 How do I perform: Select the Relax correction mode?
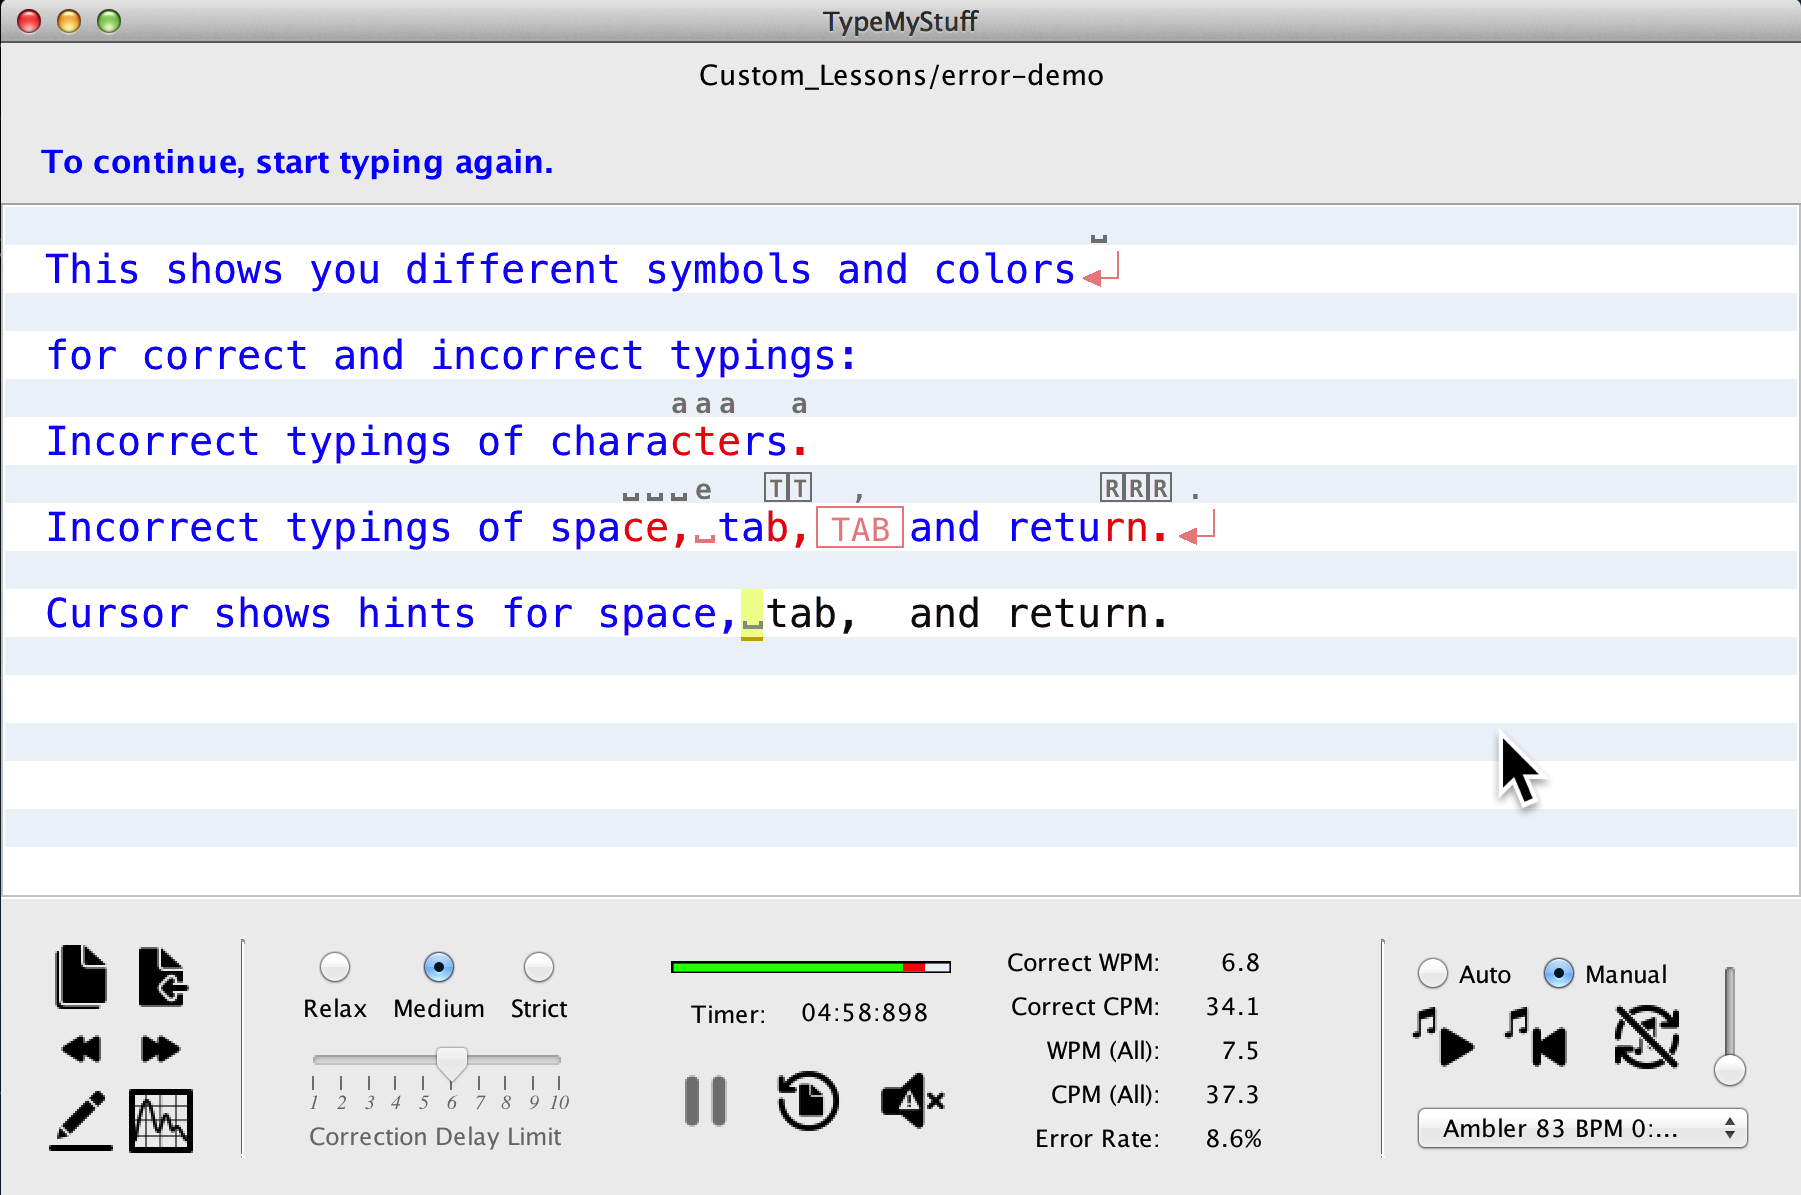point(335,967)
